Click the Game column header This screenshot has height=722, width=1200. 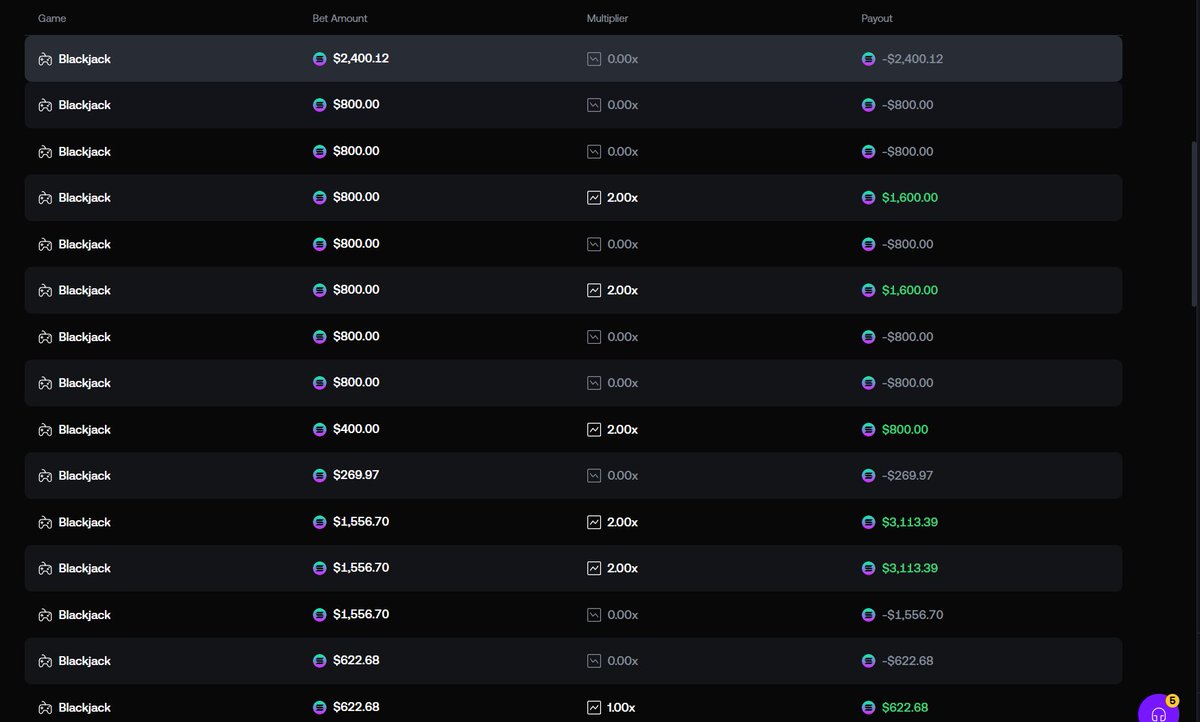[x=52, y=19]
